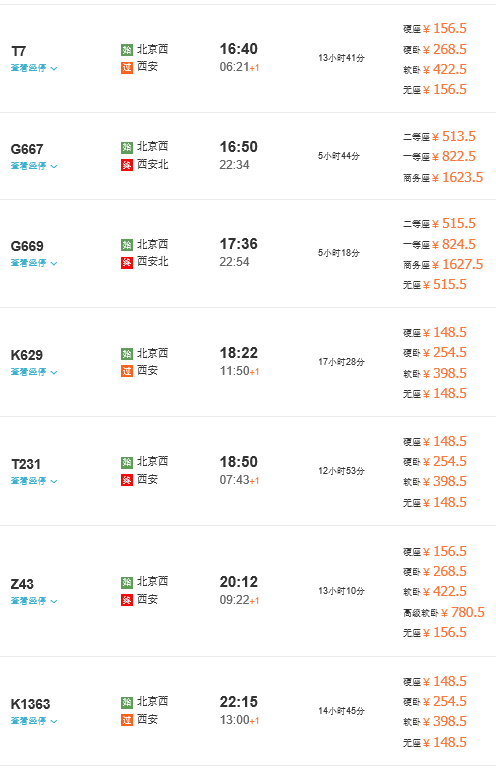Image resolution: width=496 pixels, height=773 pixels.
Task: Expand the stop list under T7
Action: click(x=34, y=68)
